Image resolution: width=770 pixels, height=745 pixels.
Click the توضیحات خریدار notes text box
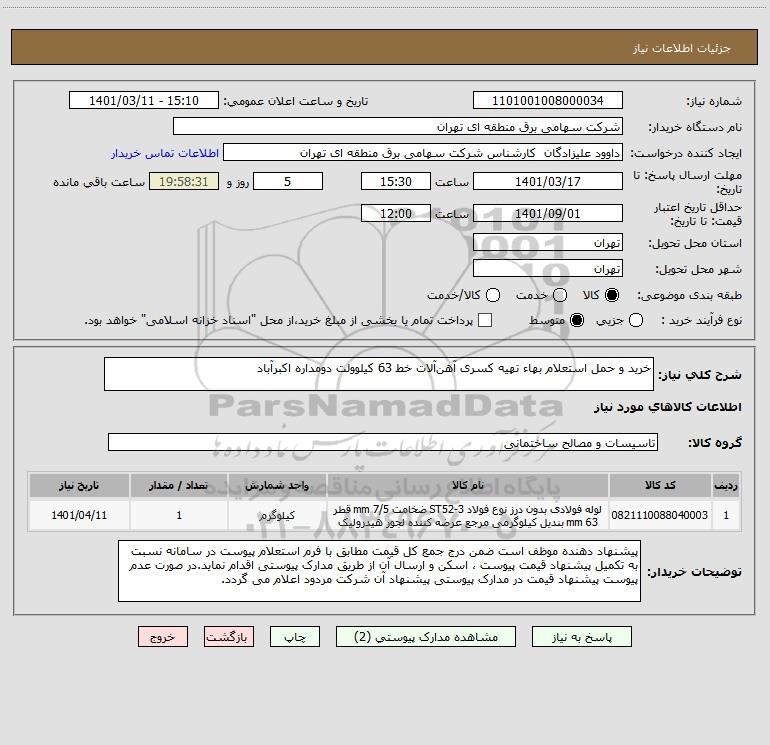point(379,571)
